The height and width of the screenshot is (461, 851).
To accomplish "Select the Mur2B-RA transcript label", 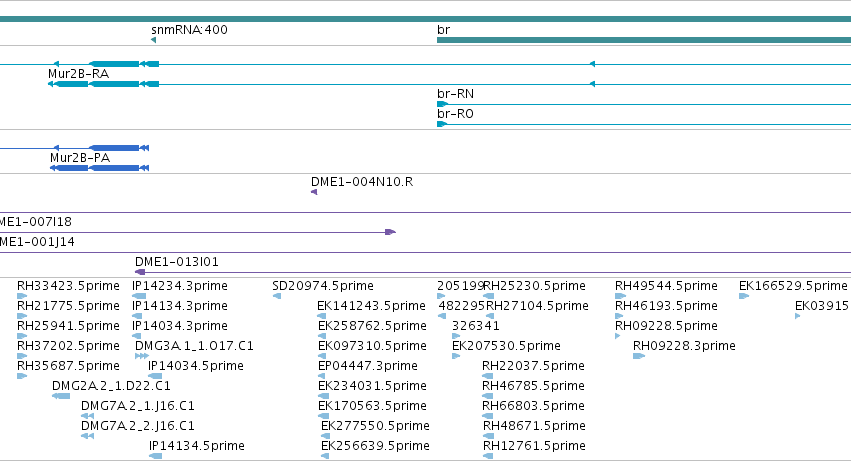I will click(78, 74).
